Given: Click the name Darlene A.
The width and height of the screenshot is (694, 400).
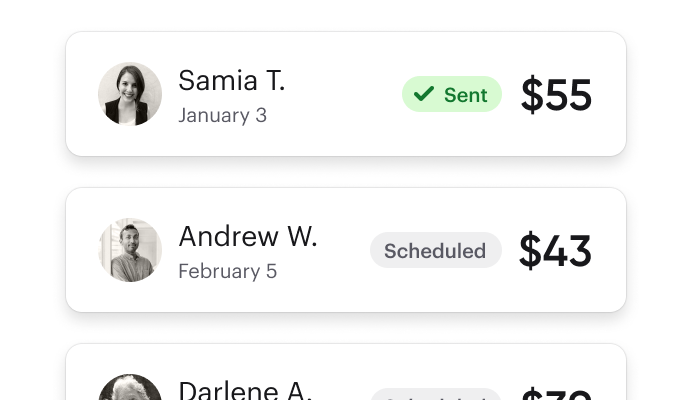Looking at the screenshot, I should tap(245, 390).
